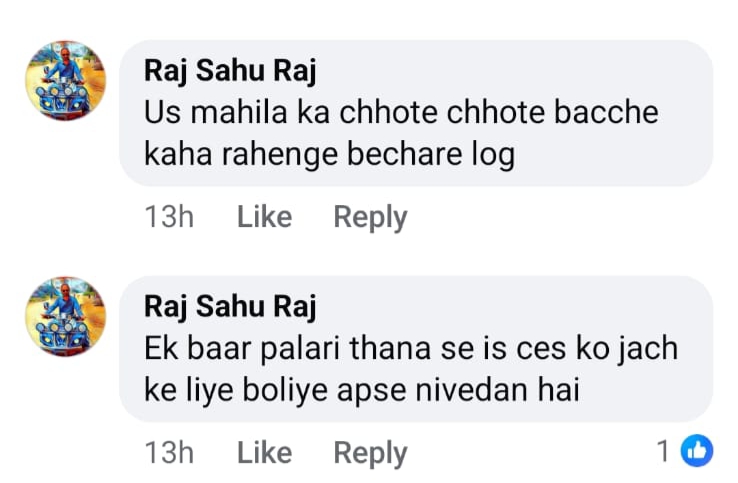Click the text line "Us mahila ka chhote chhote bacche"
738x483 pixels.
coord(401,112)
